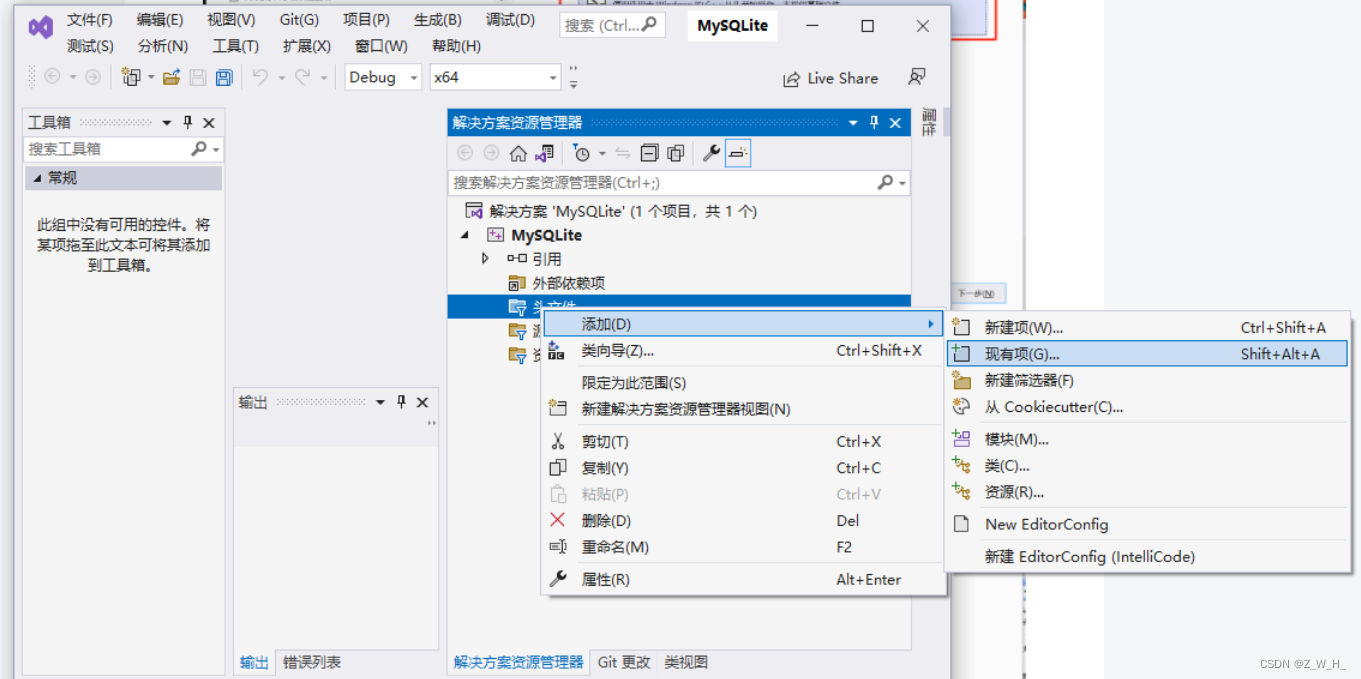Click the Solution Explorer search magnifier icon
The height and width of the screenshot is (679, 1361).
tap(885, 182)
